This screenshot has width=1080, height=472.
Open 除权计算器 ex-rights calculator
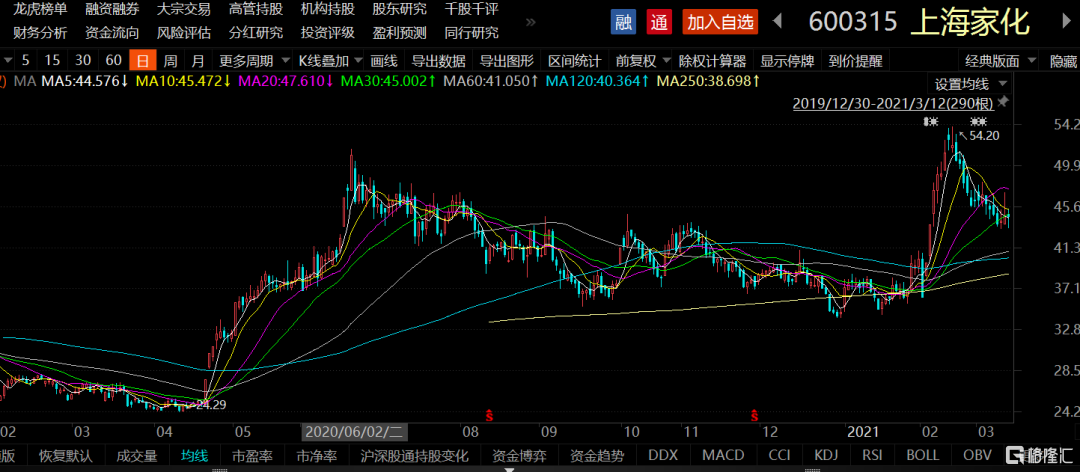tap(712, 61)
